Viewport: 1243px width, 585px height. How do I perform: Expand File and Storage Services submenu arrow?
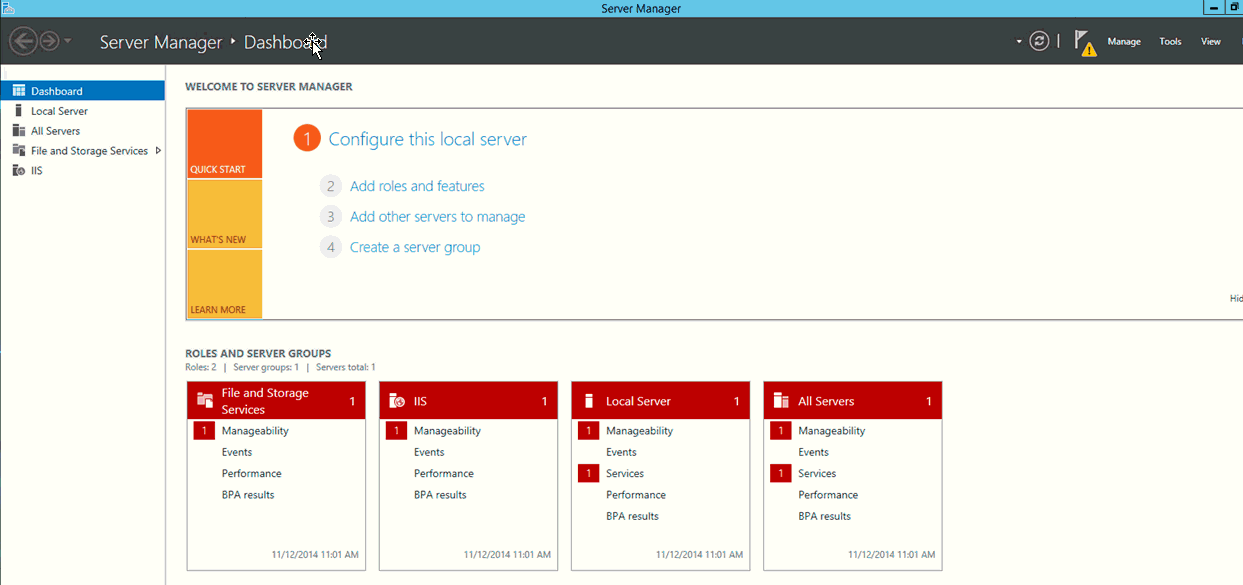158,151
